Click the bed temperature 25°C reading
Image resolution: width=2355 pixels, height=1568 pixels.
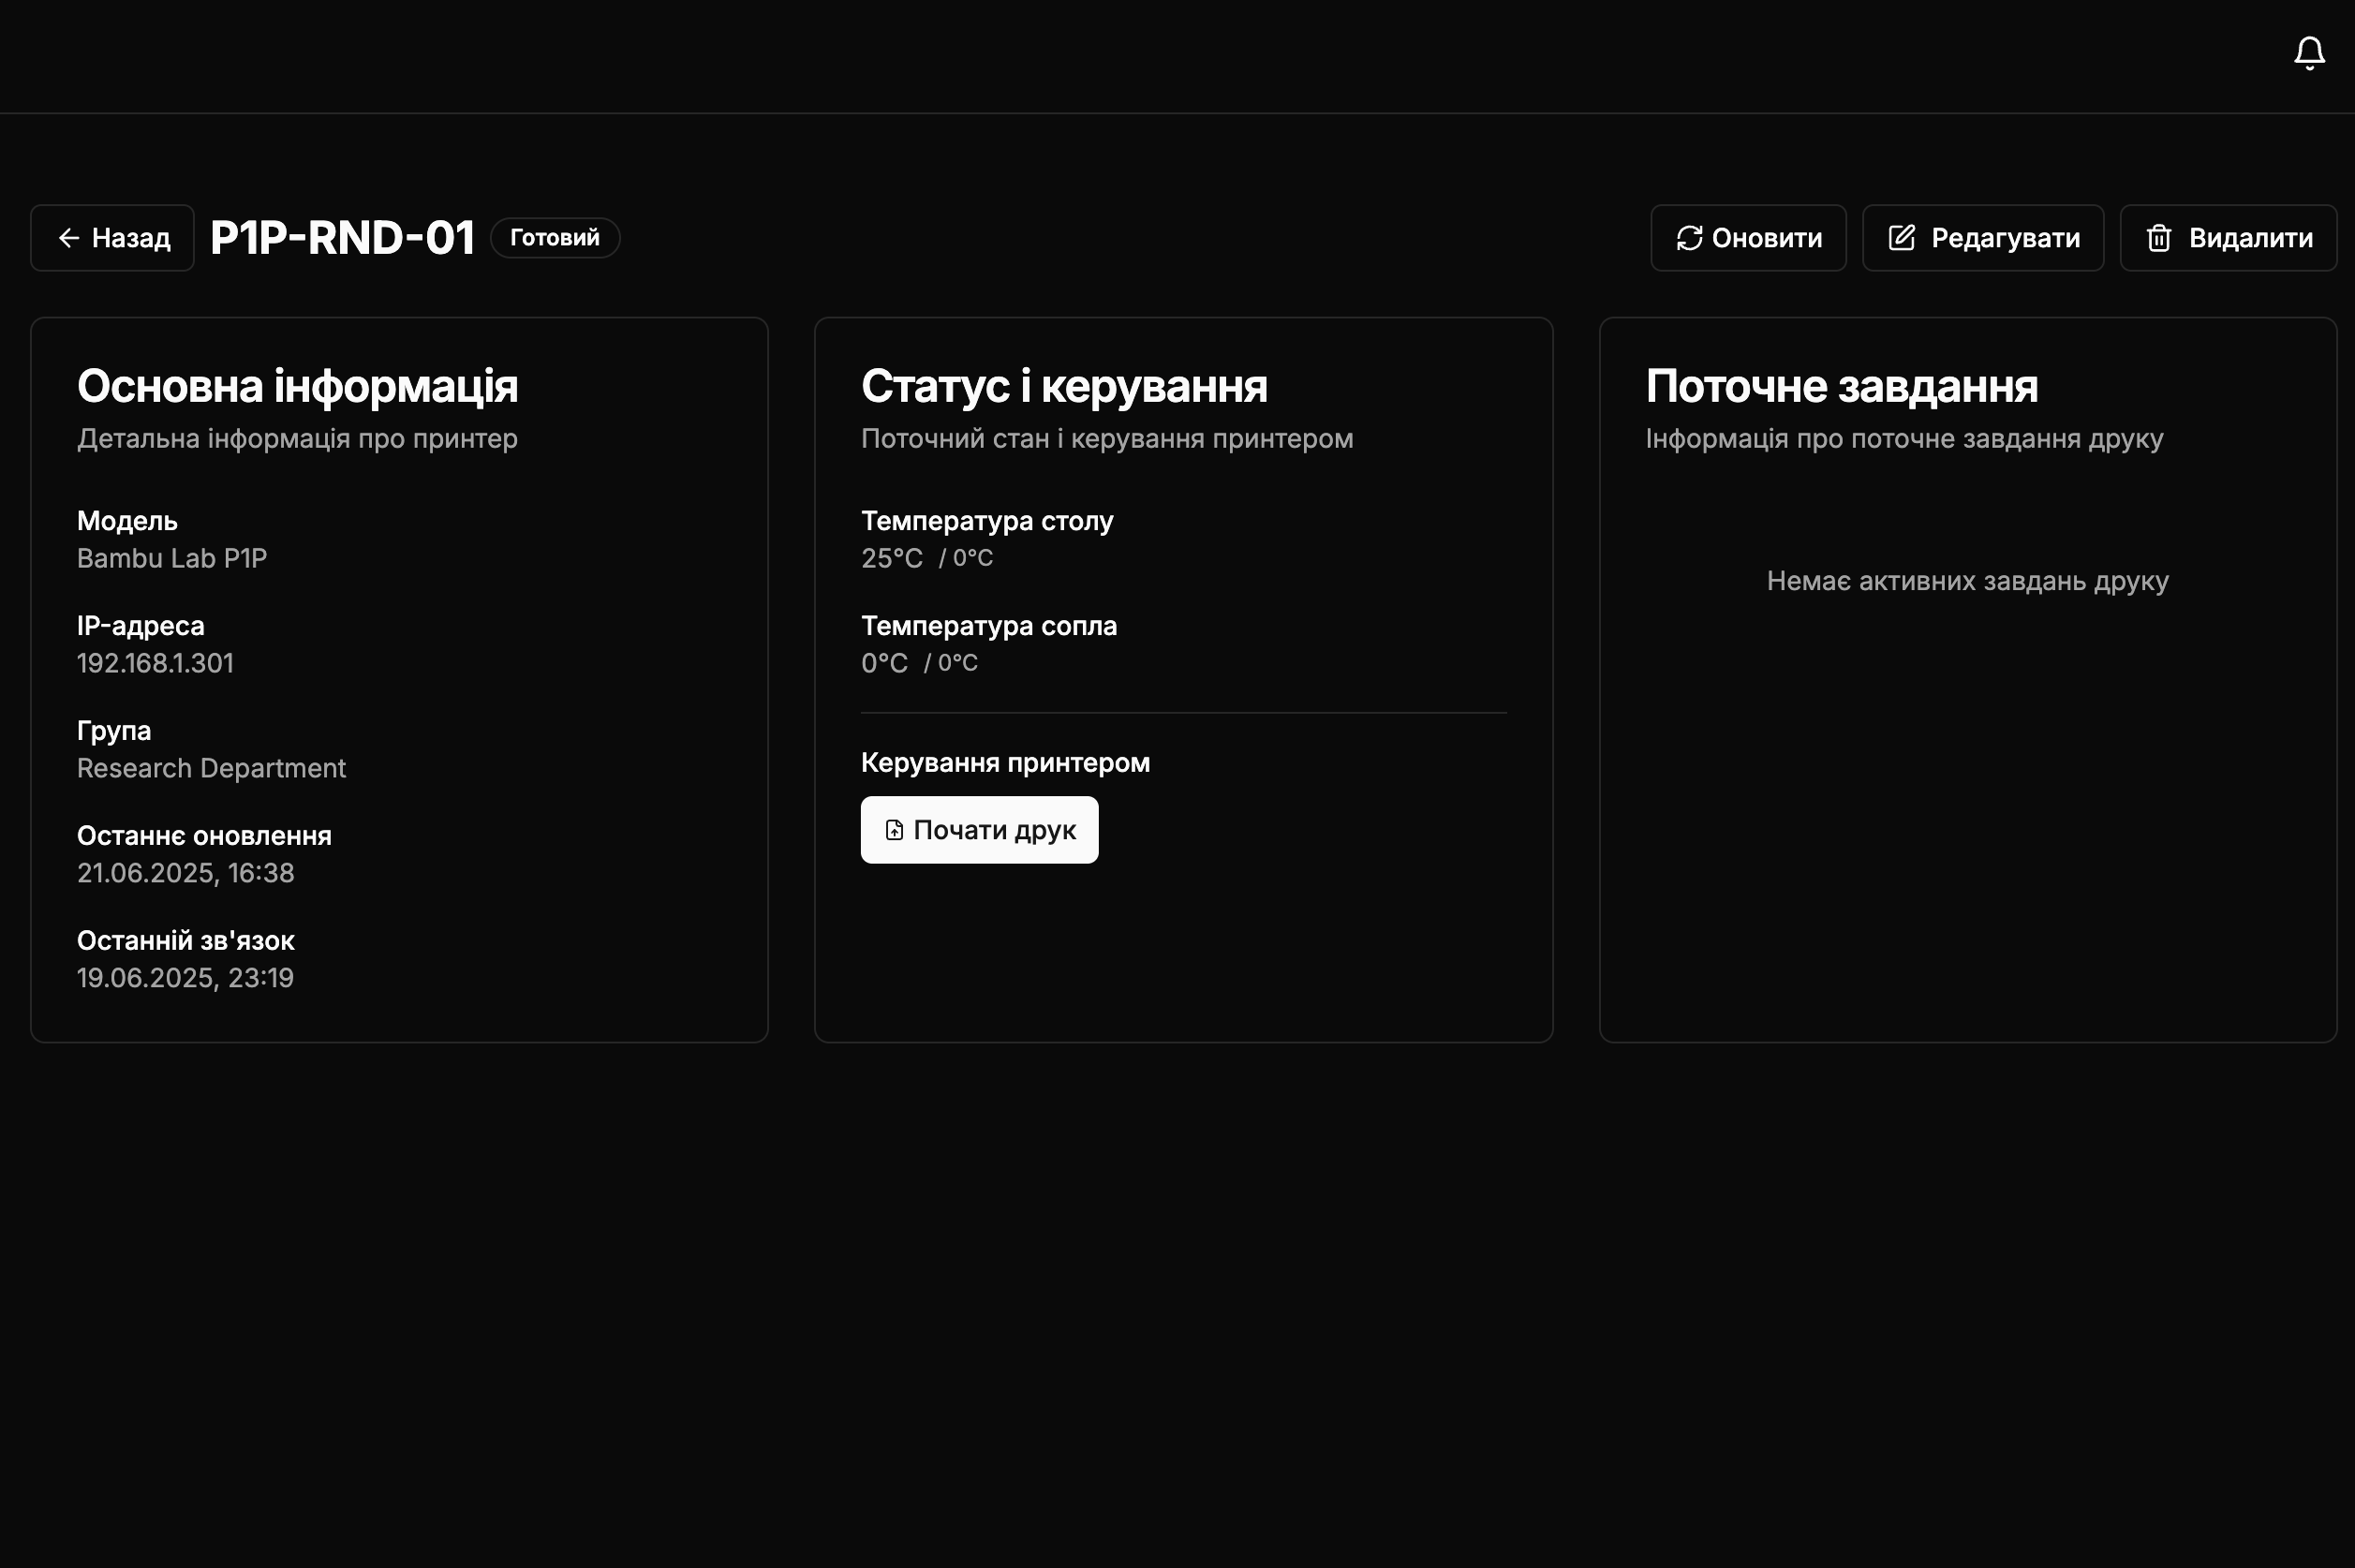coord(892,558)
